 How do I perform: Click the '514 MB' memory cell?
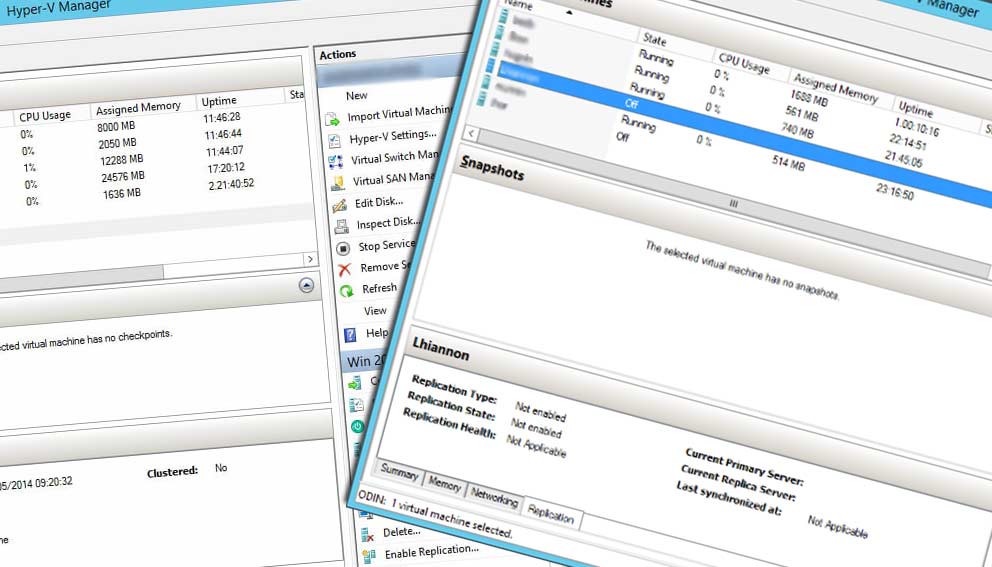tap(788, 163)
